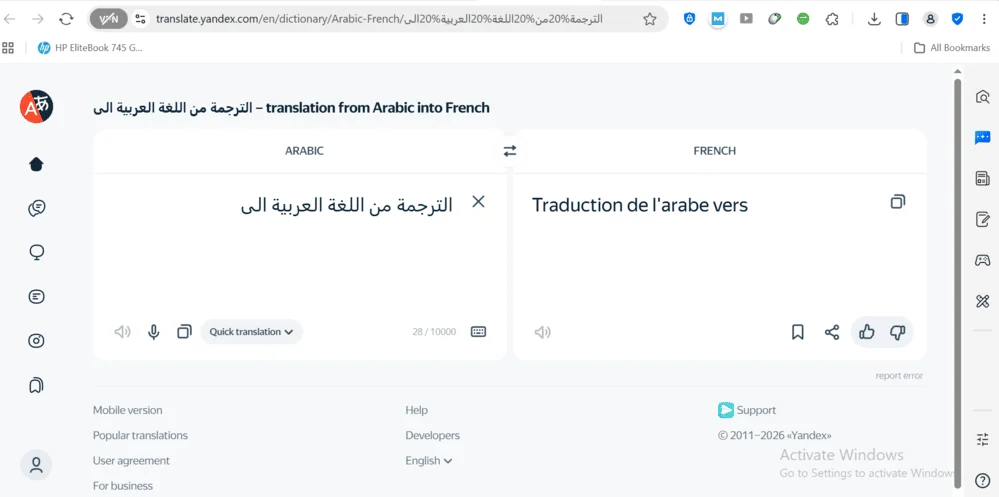The image size is (999, 497).
Task: Rate translation with thumbs down
Action: coord(898,332)
